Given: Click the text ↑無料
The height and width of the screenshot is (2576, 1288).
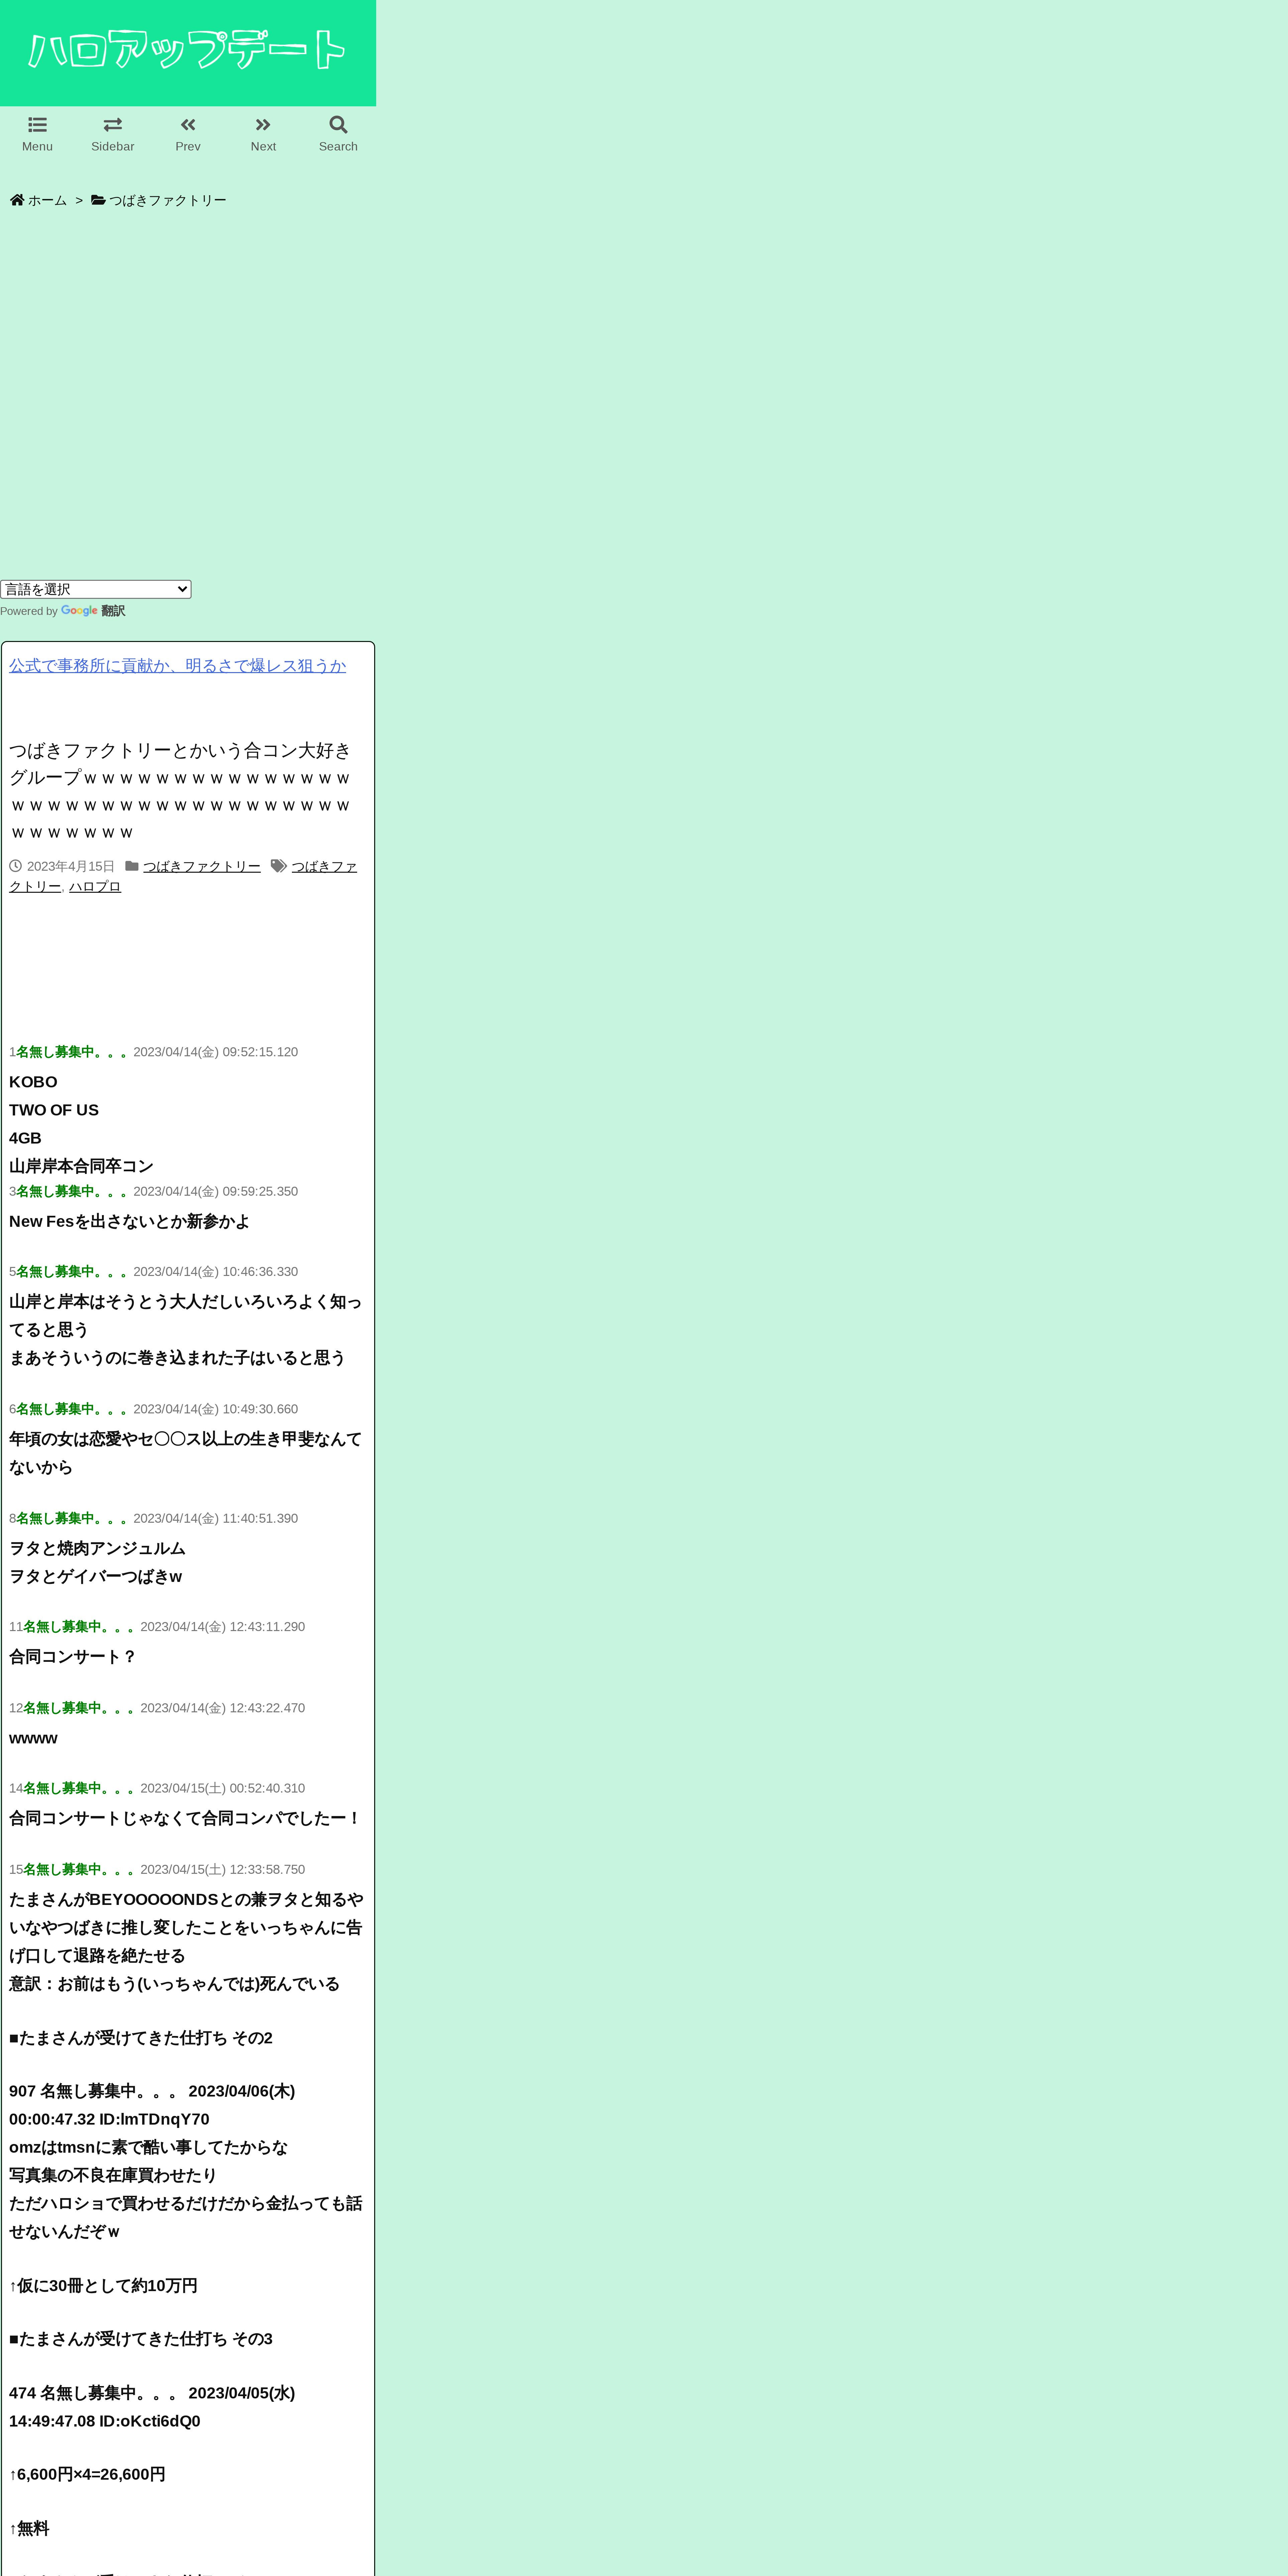Looking at the screenshot, I should (x=29, y=2528).
